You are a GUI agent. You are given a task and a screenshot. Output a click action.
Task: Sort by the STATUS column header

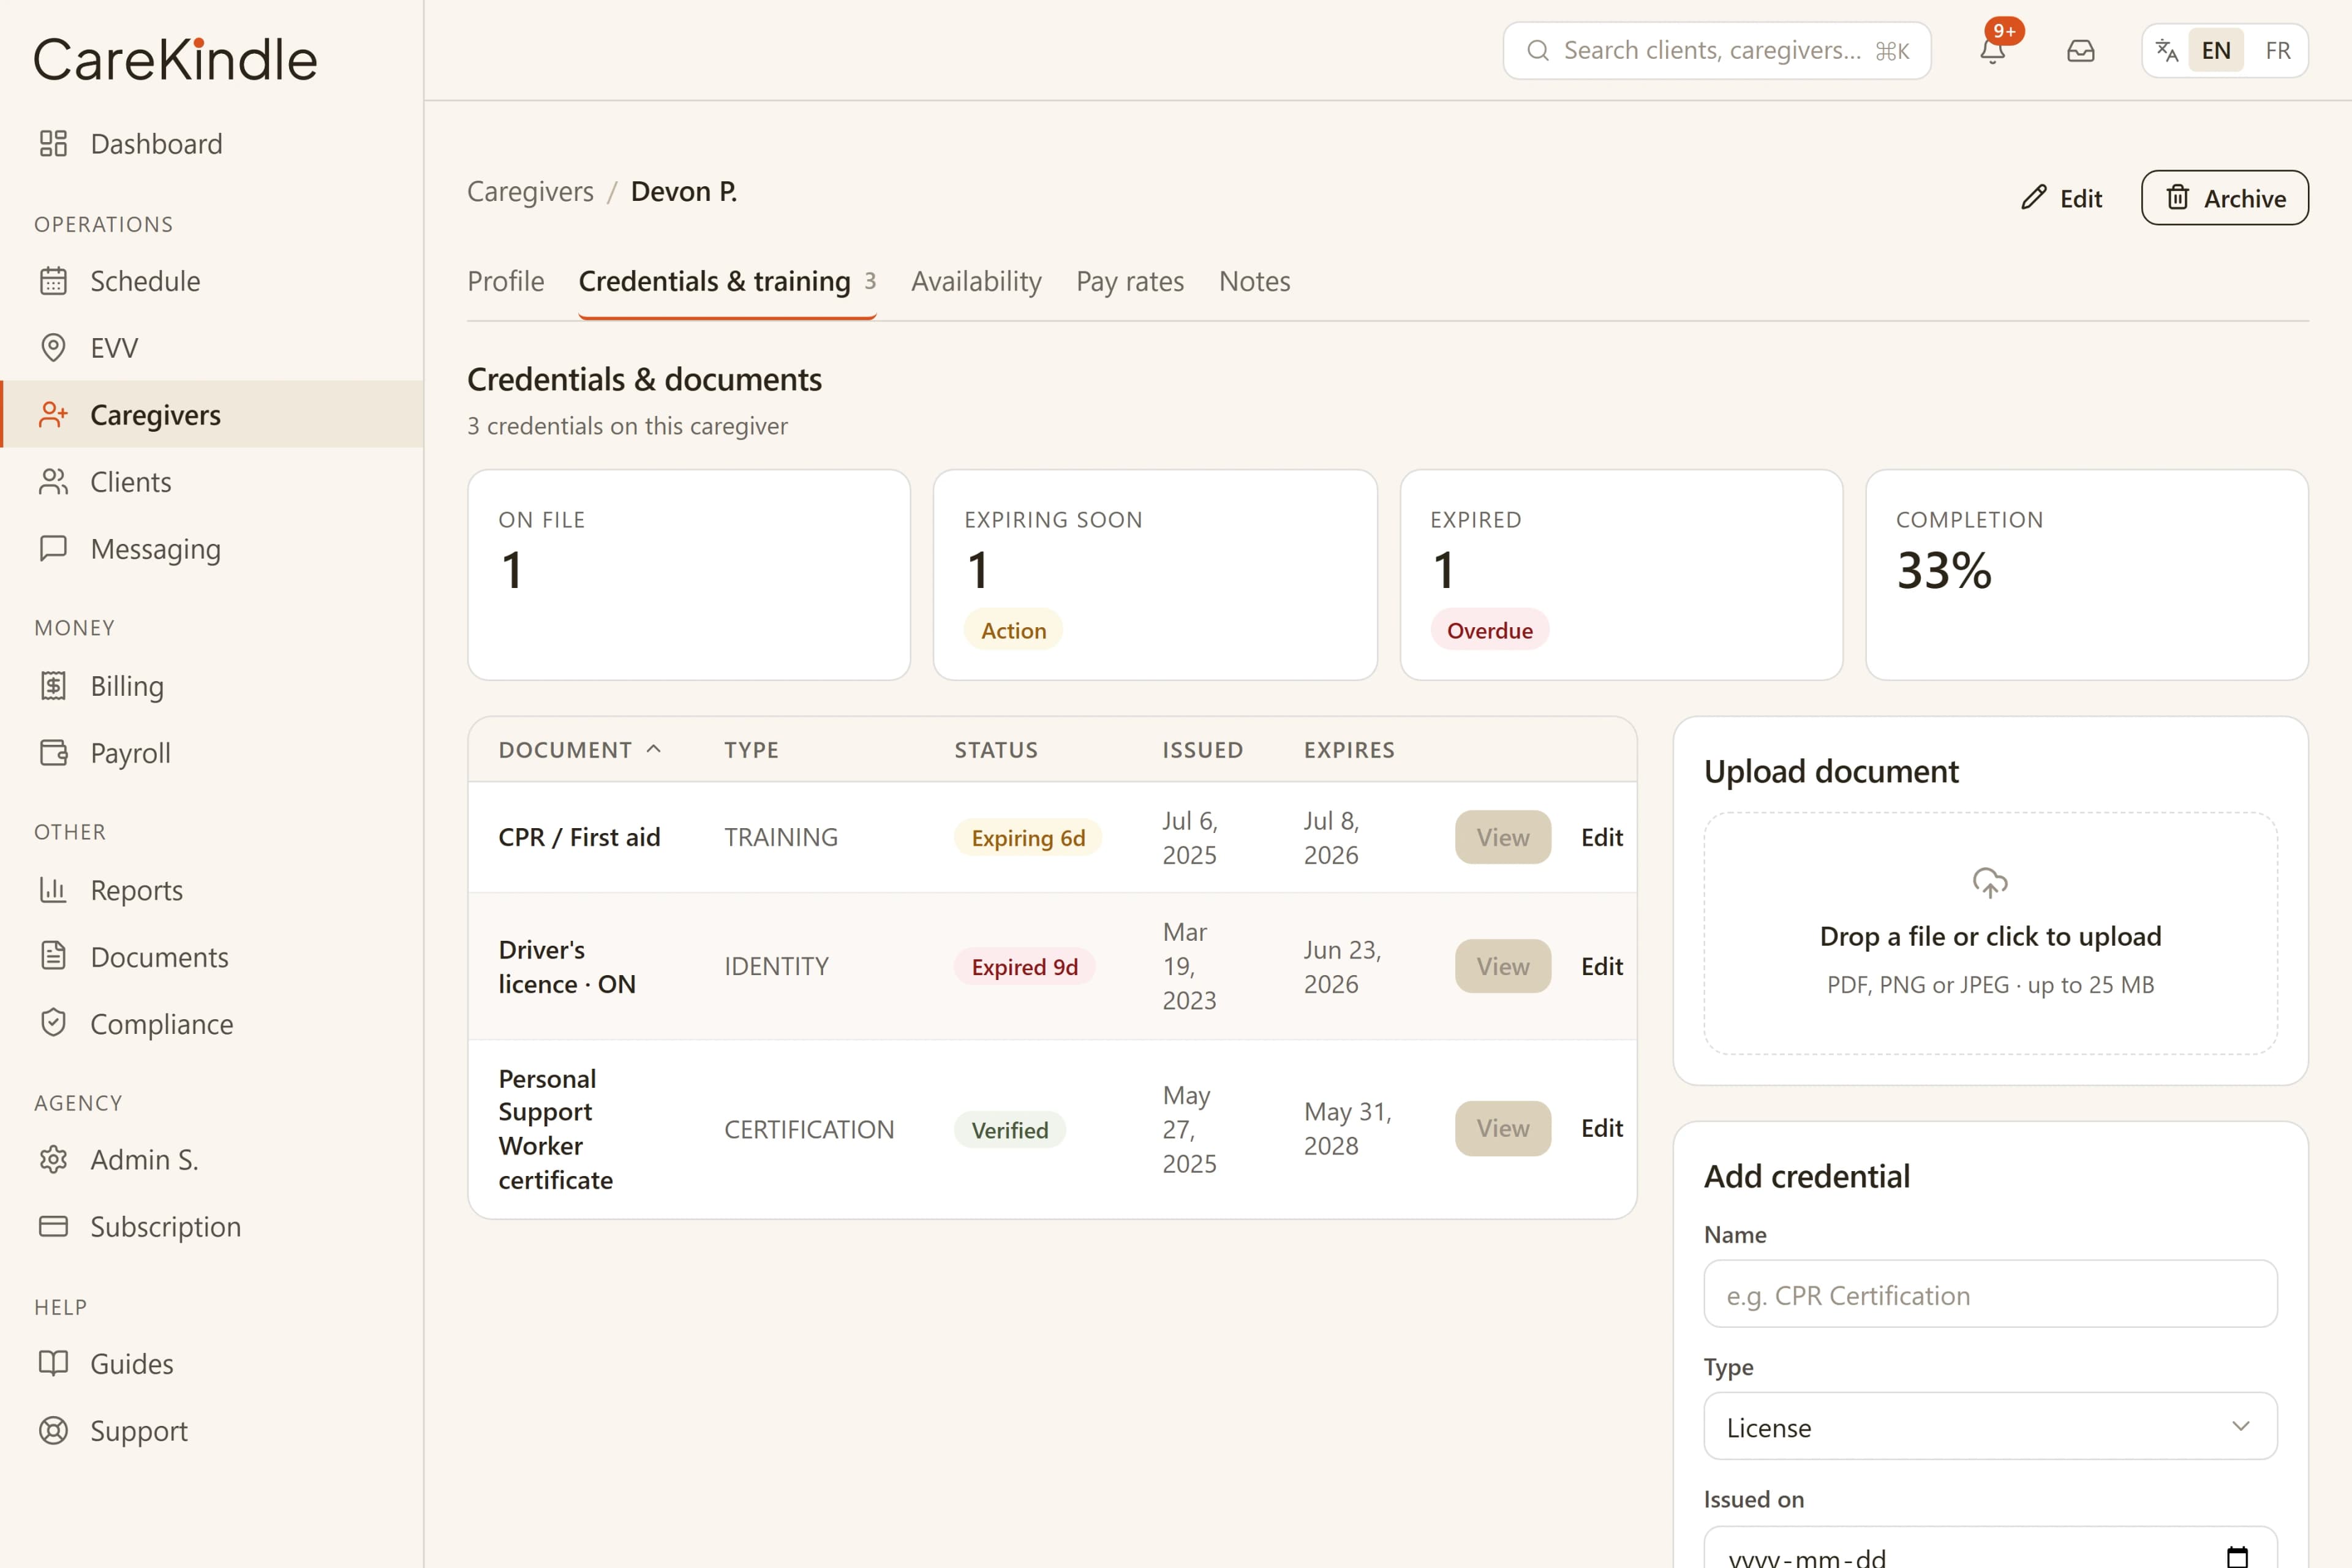(x=996, y=750)
